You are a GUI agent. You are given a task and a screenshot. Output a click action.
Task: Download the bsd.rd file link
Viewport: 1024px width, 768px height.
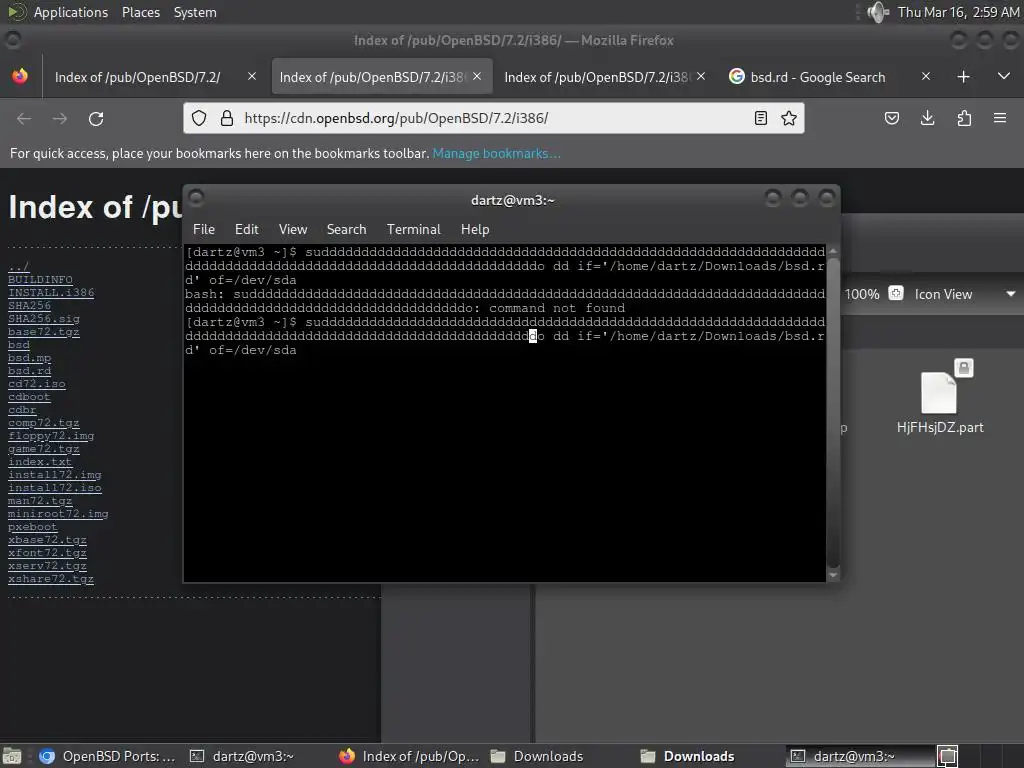click(29, 371)
